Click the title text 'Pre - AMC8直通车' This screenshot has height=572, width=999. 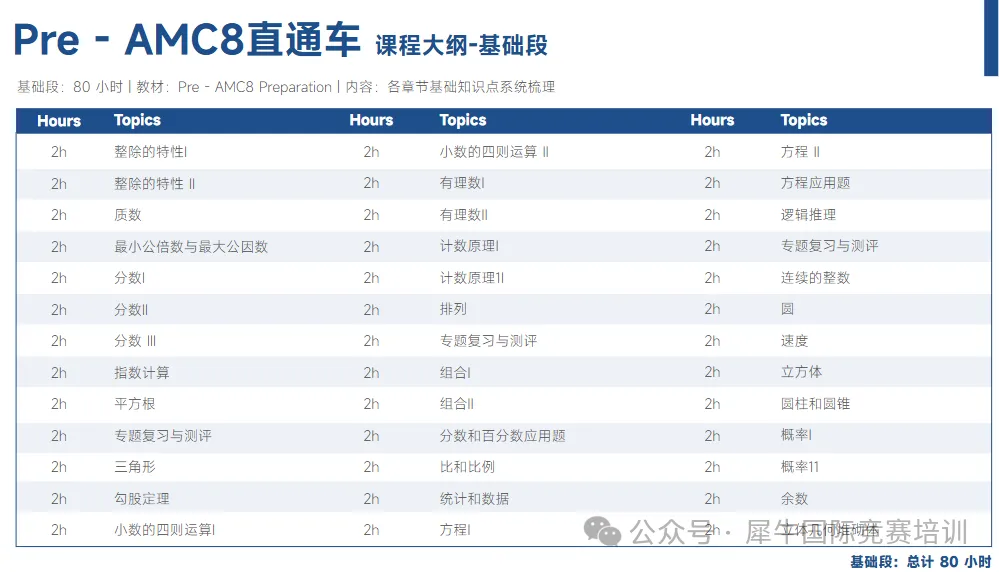[187, 39]
